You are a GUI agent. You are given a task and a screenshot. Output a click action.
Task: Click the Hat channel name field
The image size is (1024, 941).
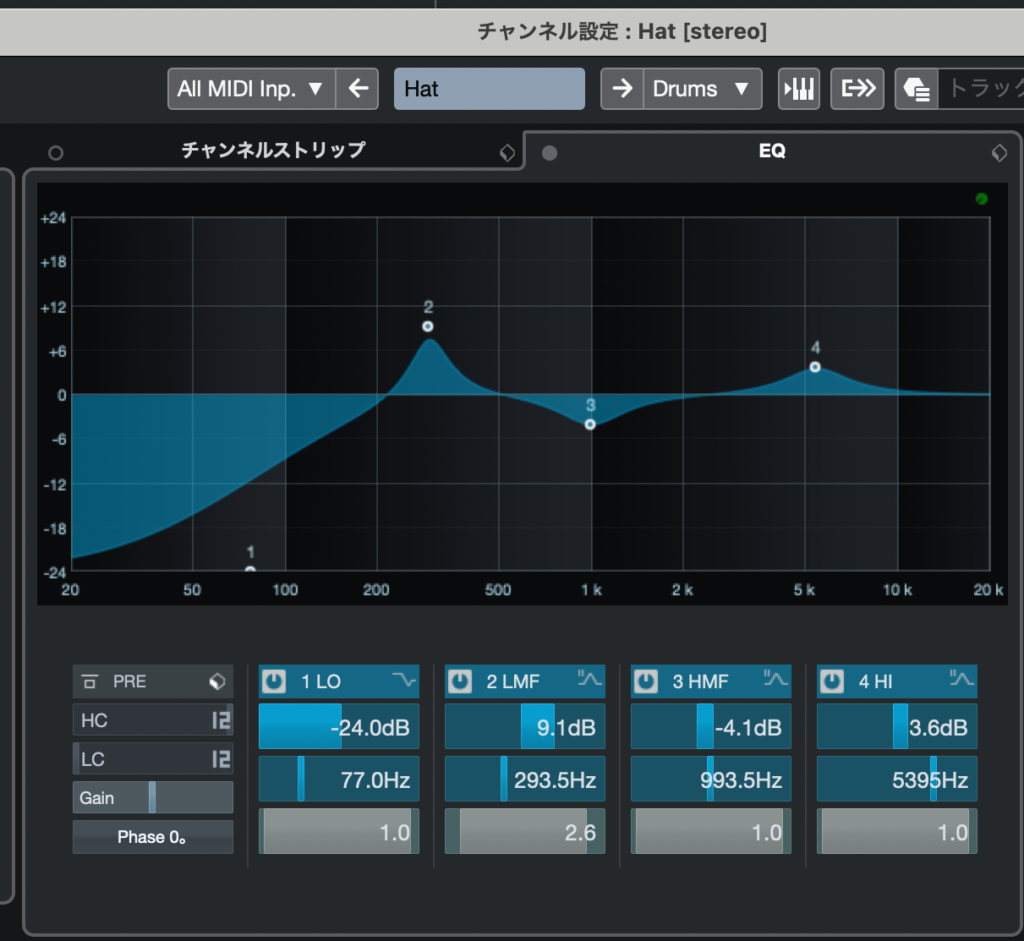coord(489,89)
